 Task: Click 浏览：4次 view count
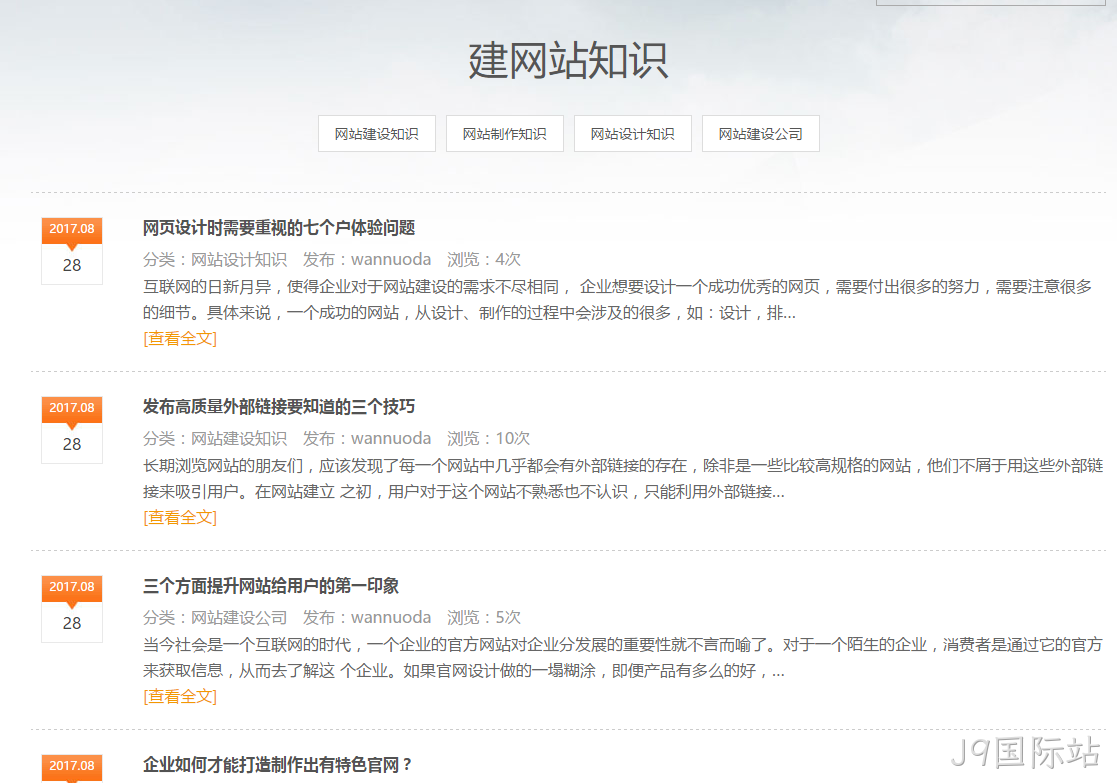484,259
